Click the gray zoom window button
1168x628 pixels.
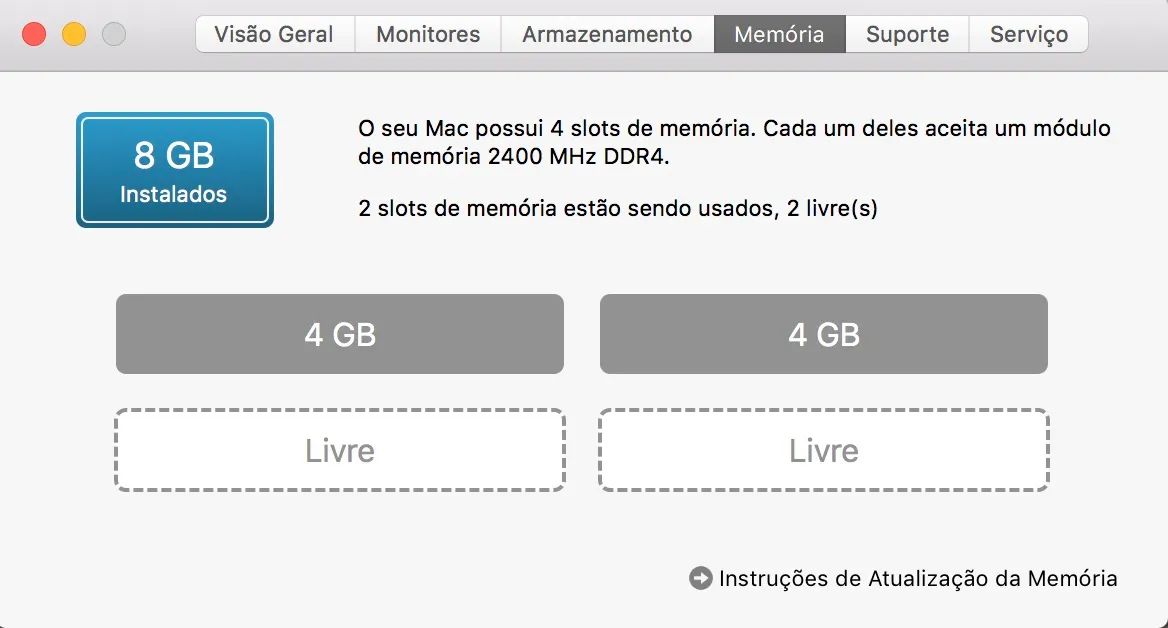point(113,32)
